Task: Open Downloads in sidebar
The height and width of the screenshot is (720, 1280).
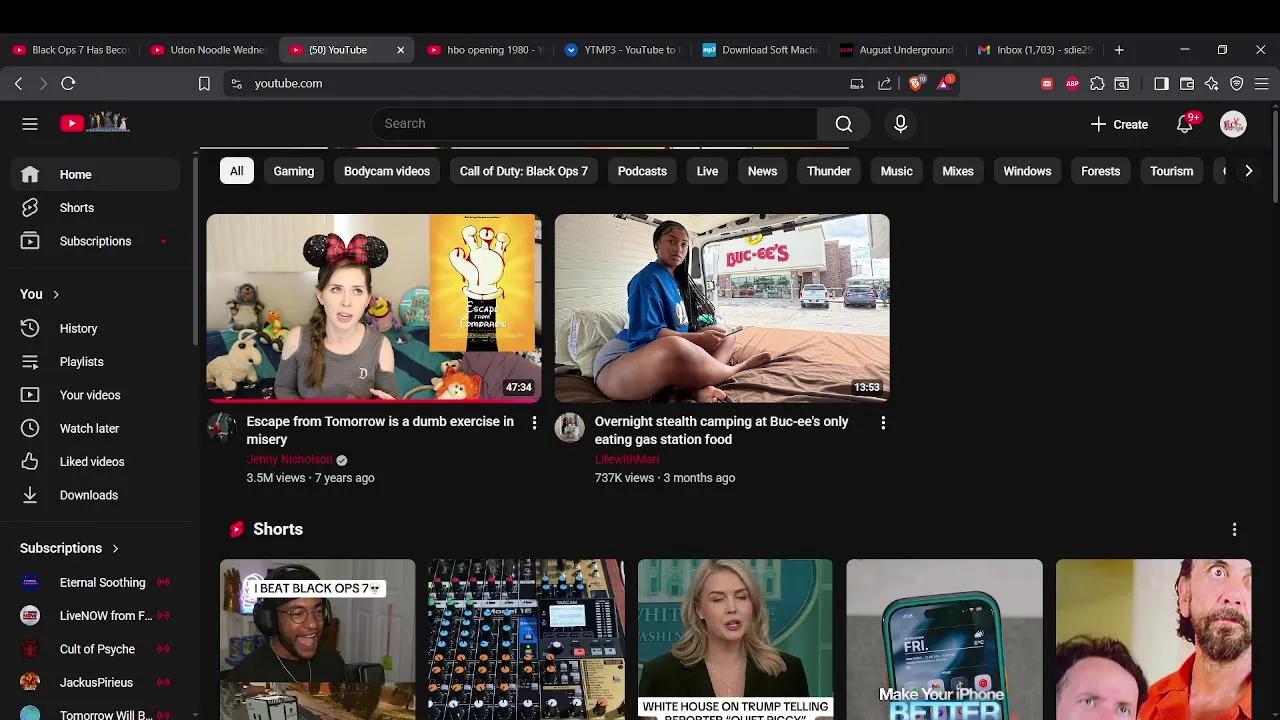Action: pyautogui.click(x=97, y=495)
